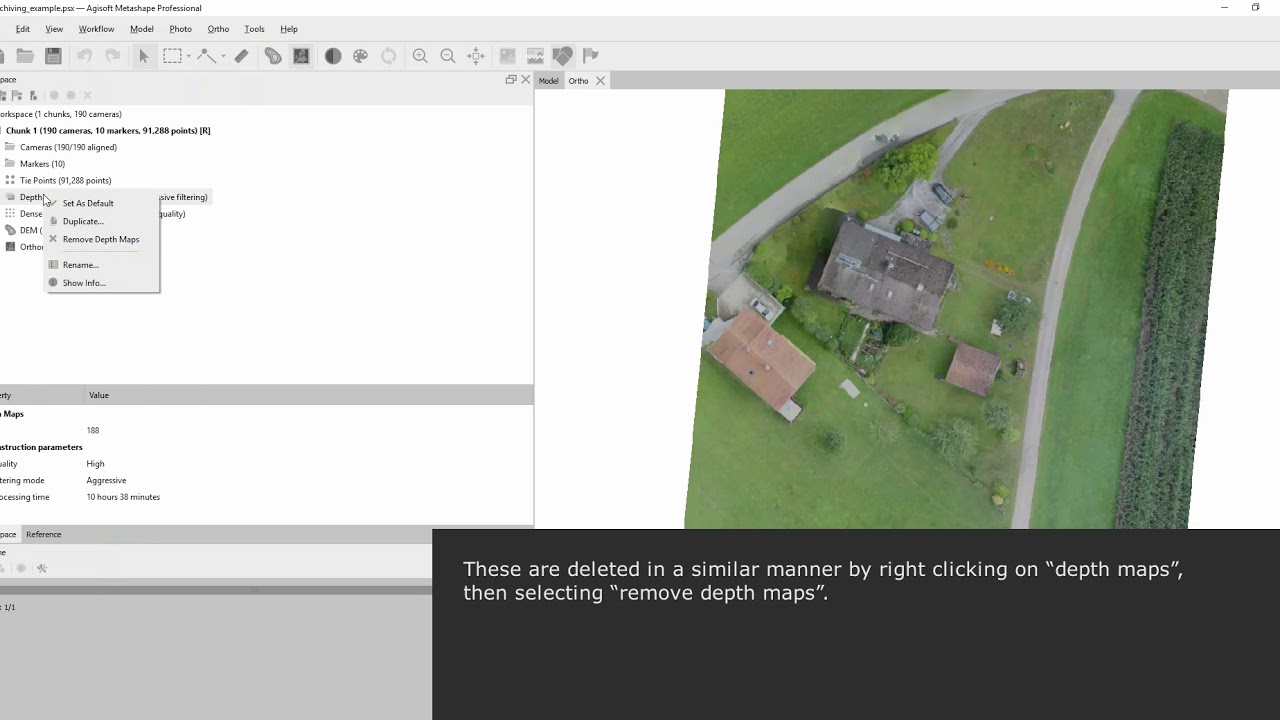
Task: Open the Rectangle Selection dropdown arrow
Action: [x=188, y=57]
